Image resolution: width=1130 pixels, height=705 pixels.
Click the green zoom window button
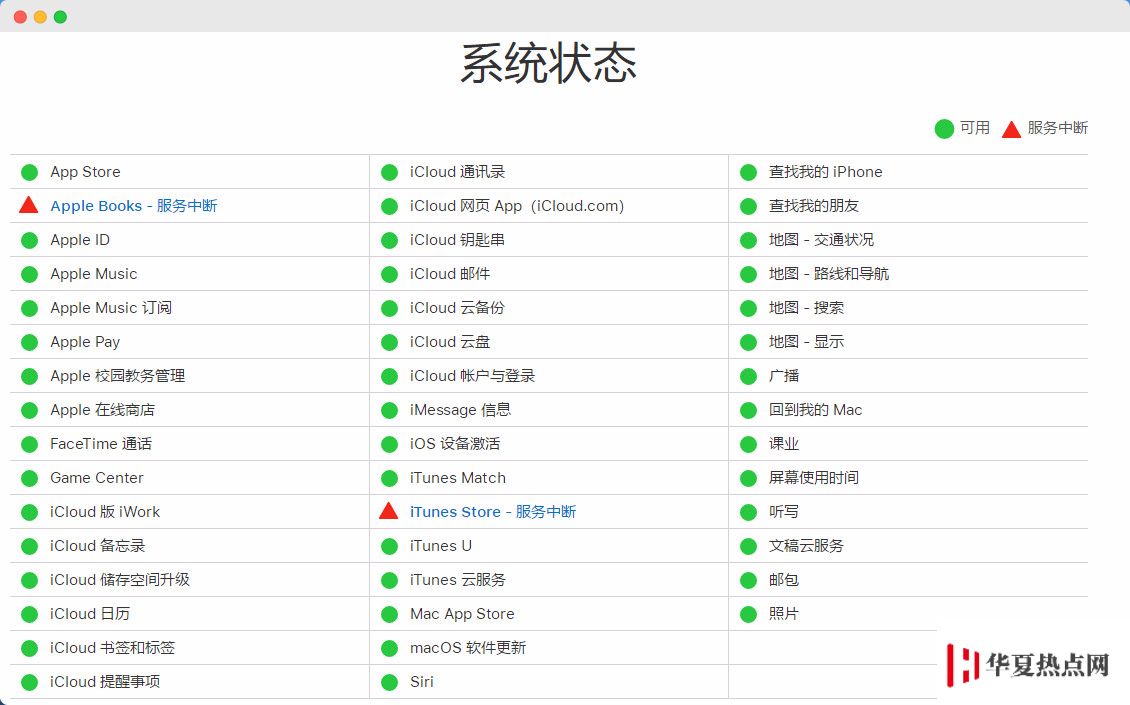click(x=61, y=17)
